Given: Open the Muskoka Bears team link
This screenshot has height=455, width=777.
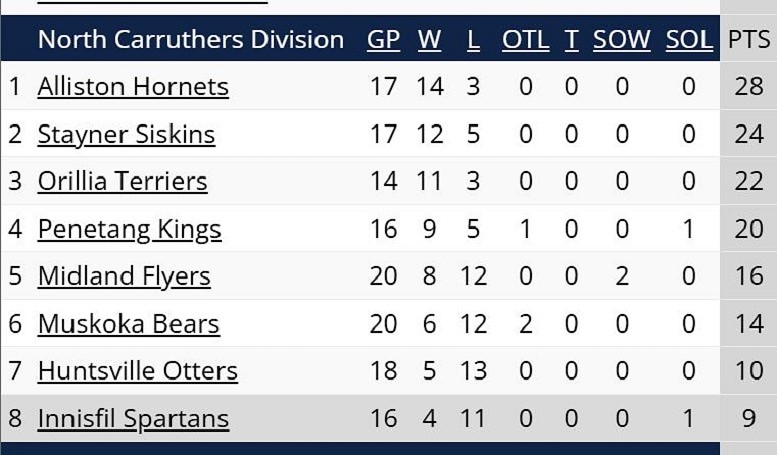Looking at the screenshot, I should click(x=128, y=324).
